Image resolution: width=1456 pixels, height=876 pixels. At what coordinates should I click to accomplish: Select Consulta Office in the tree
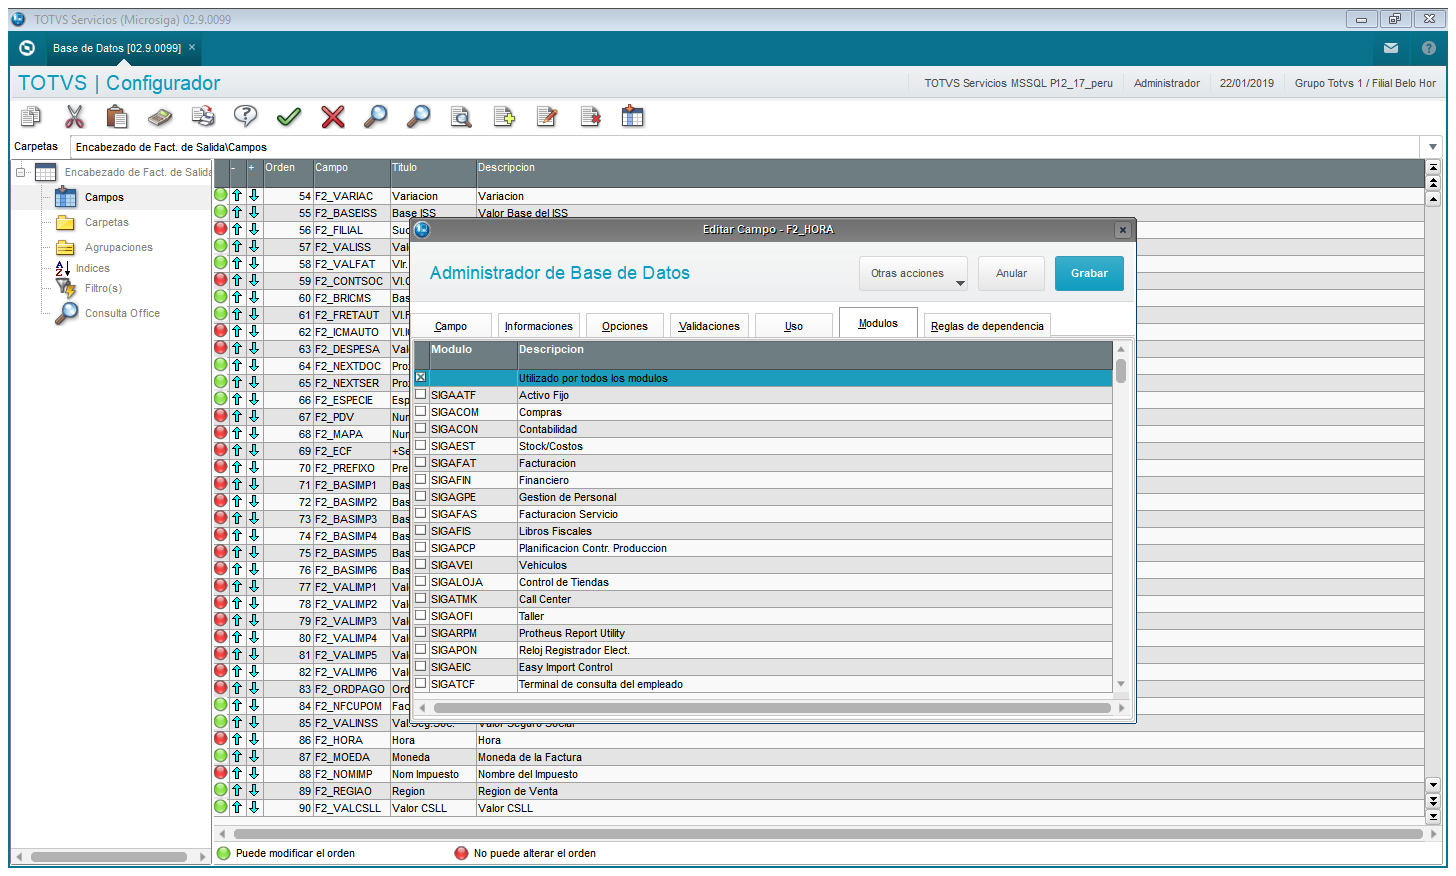122,313
